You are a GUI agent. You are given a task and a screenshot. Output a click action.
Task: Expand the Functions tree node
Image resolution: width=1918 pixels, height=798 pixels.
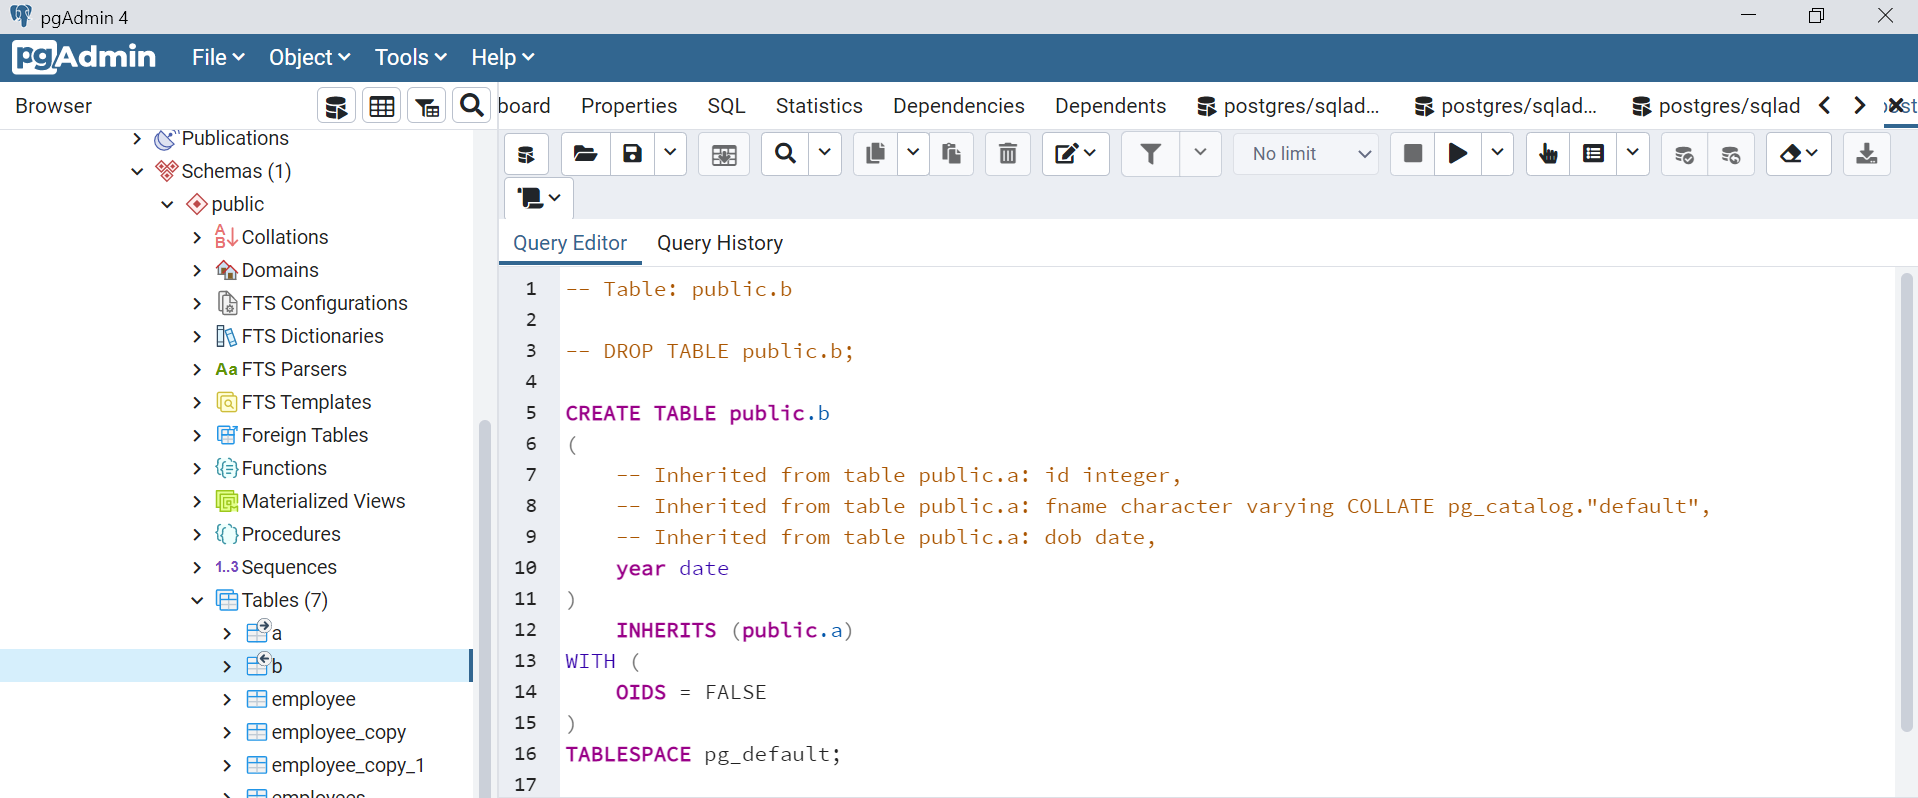(197, 468)
